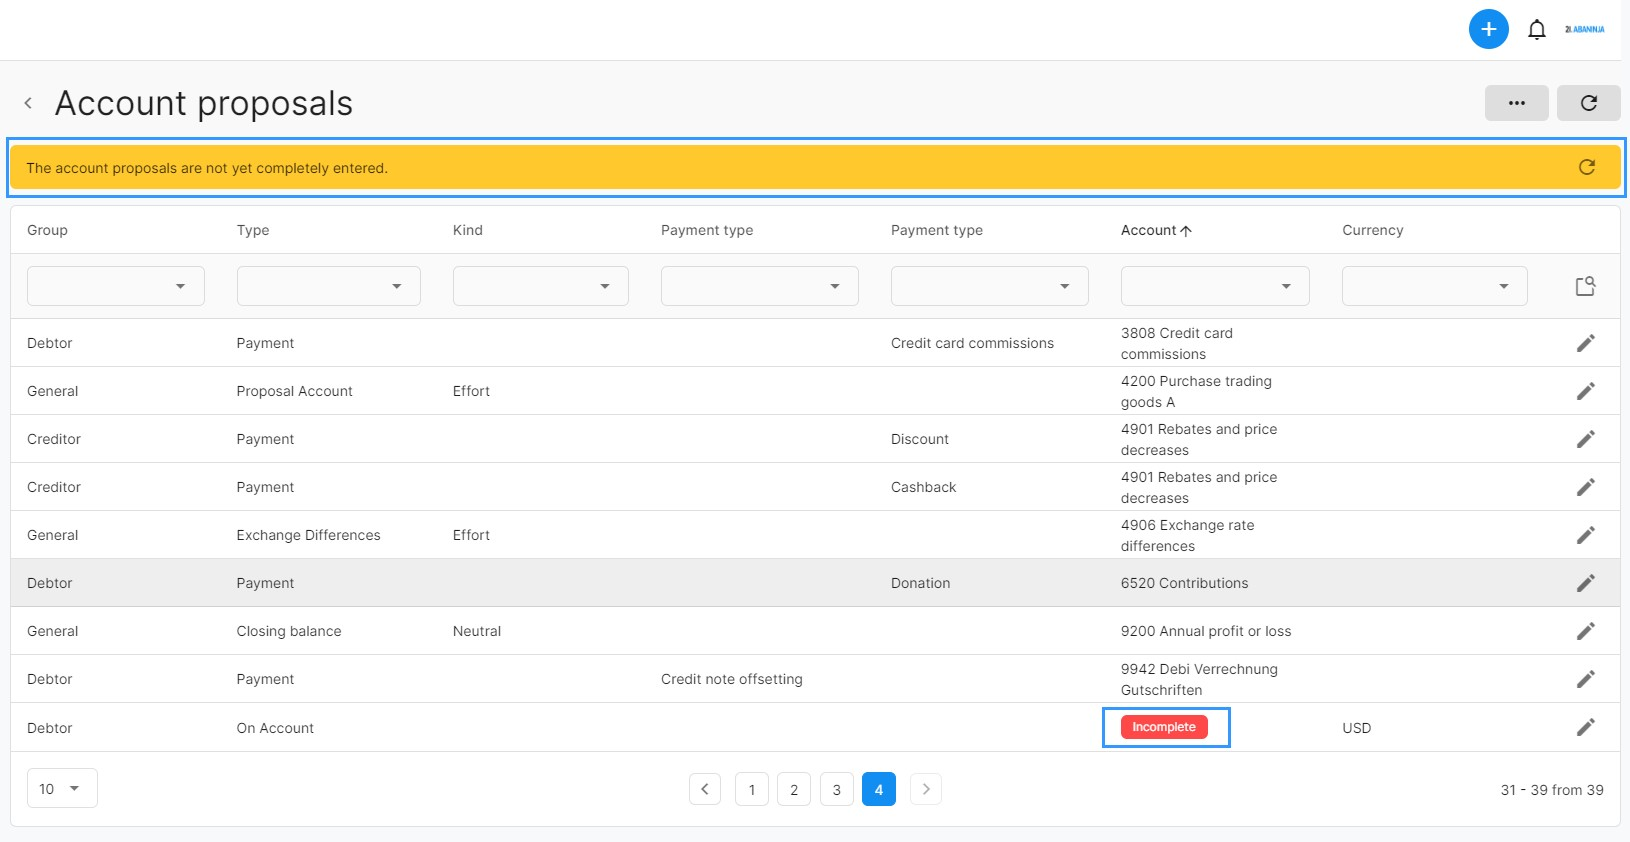The image size is (1630, 842).
Task: Sort by the Account column header
Action: coord(1156,230)
